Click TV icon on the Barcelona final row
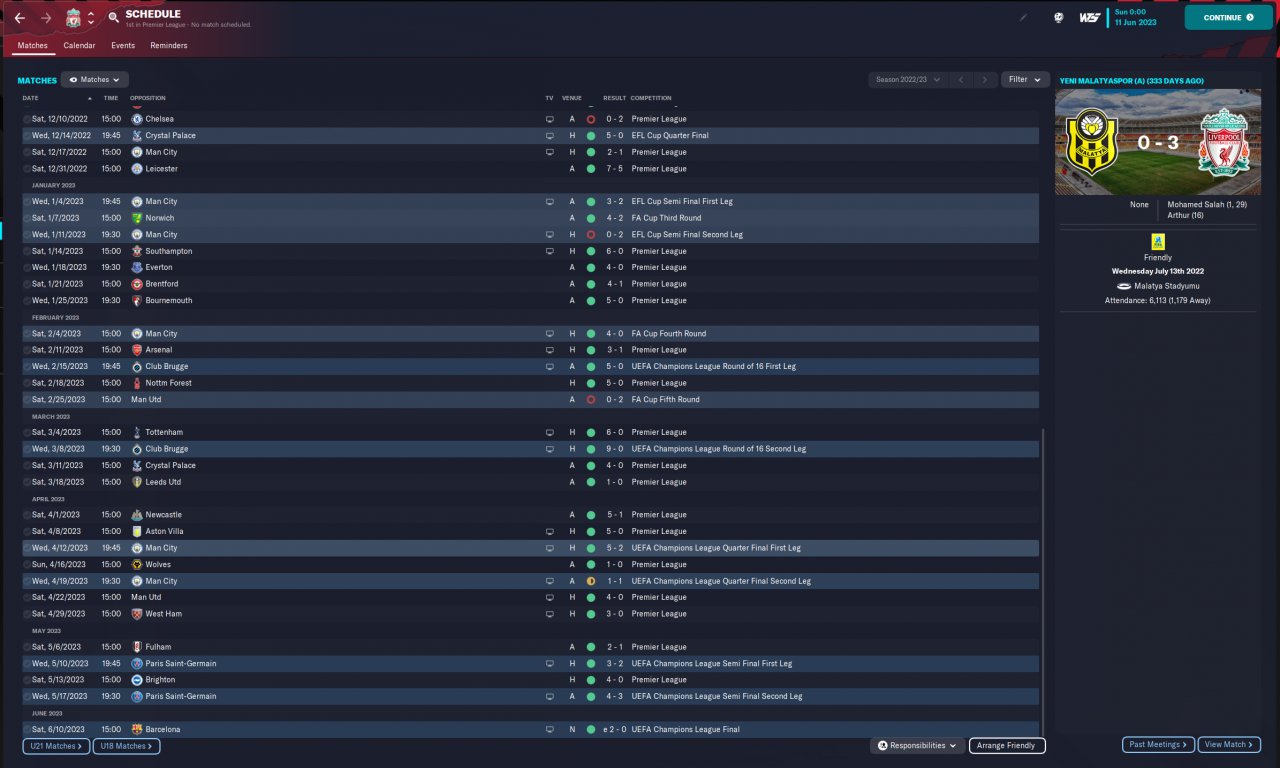 [x=549, y=729]
